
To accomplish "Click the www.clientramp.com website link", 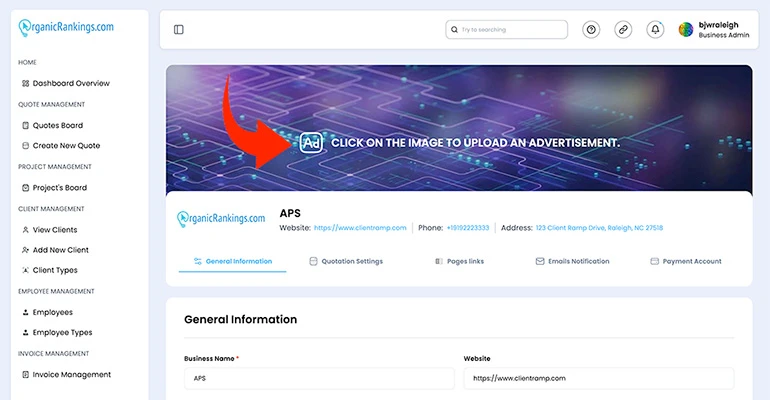I will point(360,228).
